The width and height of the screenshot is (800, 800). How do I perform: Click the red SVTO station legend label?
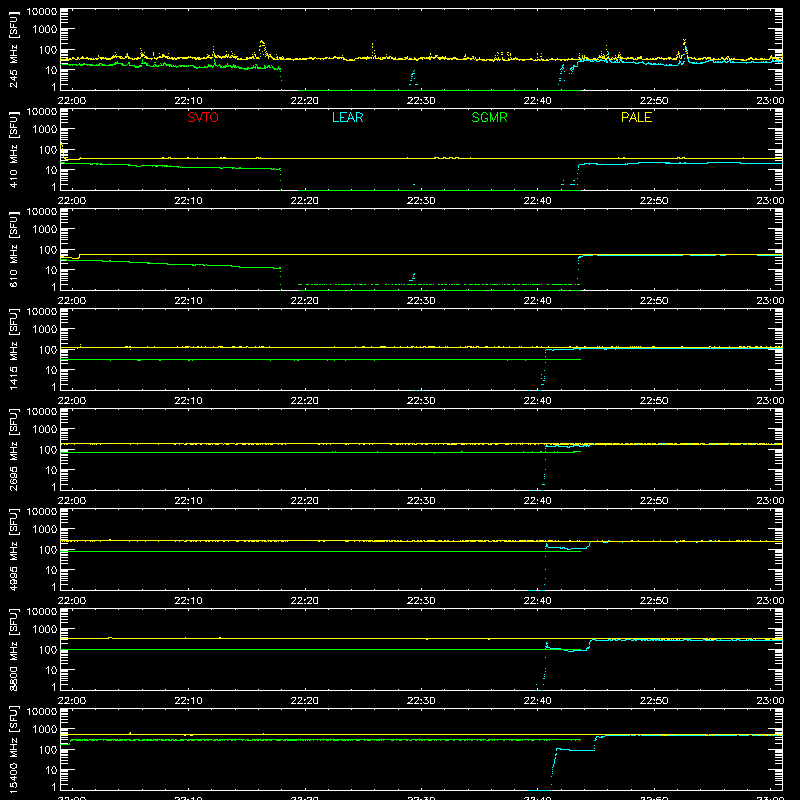[x=203, y=117]
